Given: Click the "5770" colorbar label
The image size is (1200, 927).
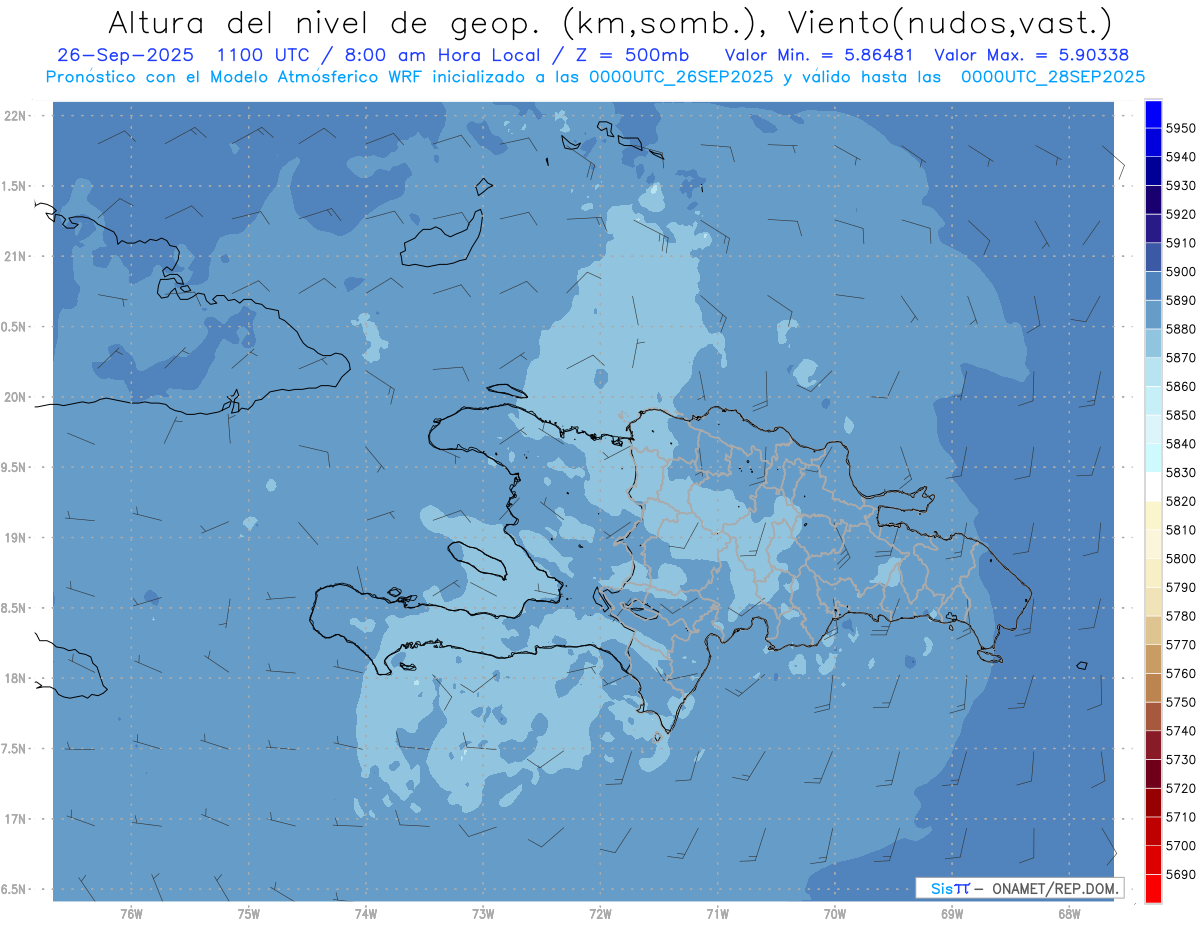Looking at the screenshot, I should click(1181, 644).
